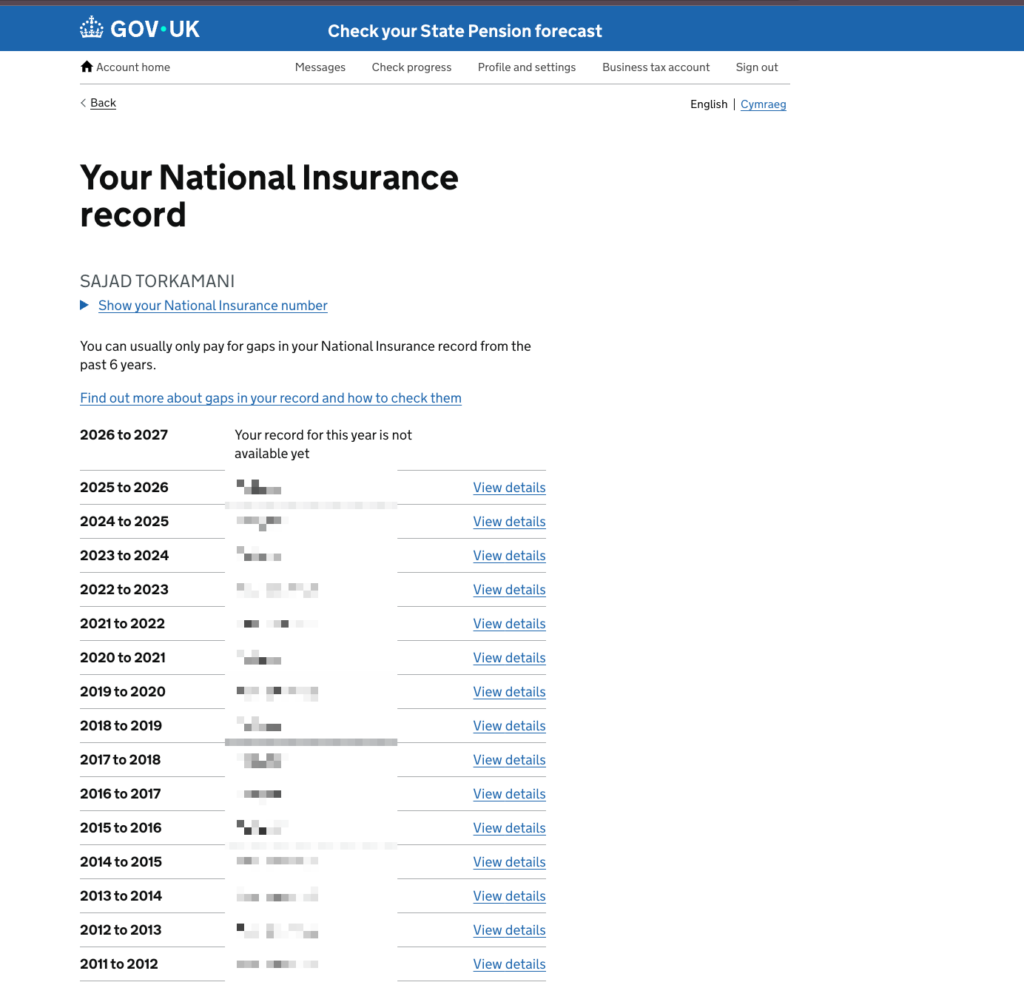Click the 2026 to 2027 year label
1024x985 pixels.
tap(124, 435)
